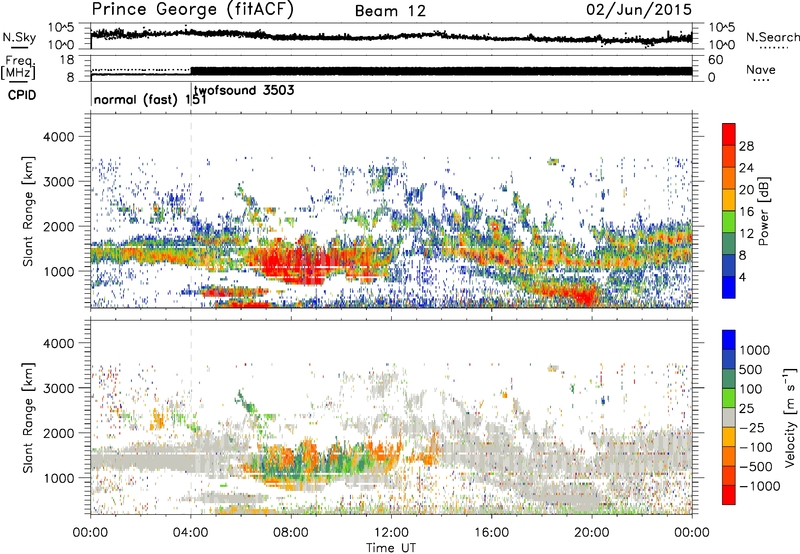Click the '28' power colorbar tick label
Image resolution: width=800 pixels, height=554 pixels.
746,146
